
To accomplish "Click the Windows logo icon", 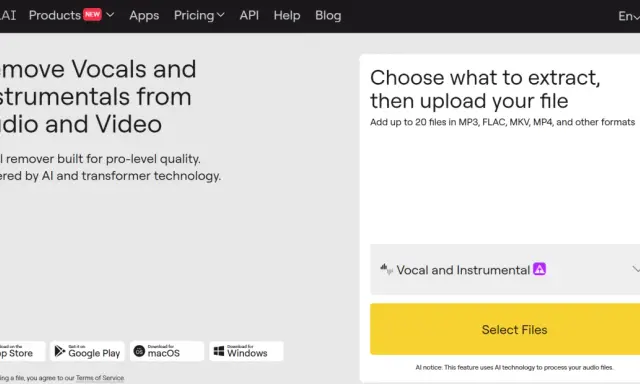I will coord(219,351).
